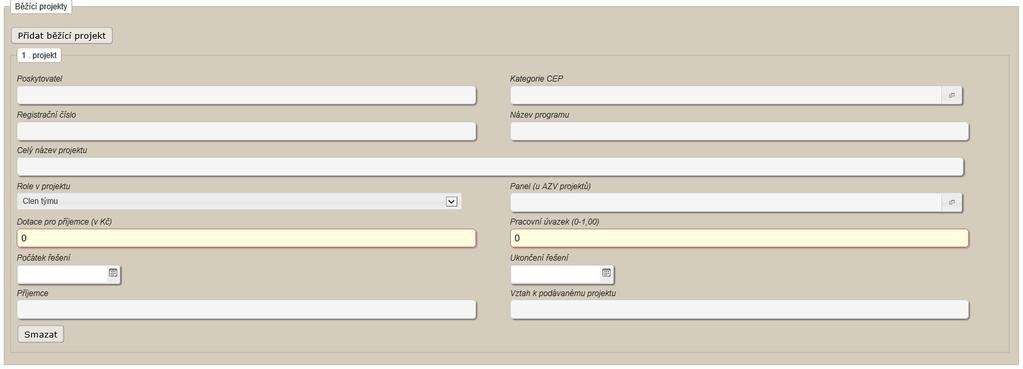The width and height of the screenshot is (1023, 369).
Task: Open the Panel (u AZV projektů) field
Action: 726,203
